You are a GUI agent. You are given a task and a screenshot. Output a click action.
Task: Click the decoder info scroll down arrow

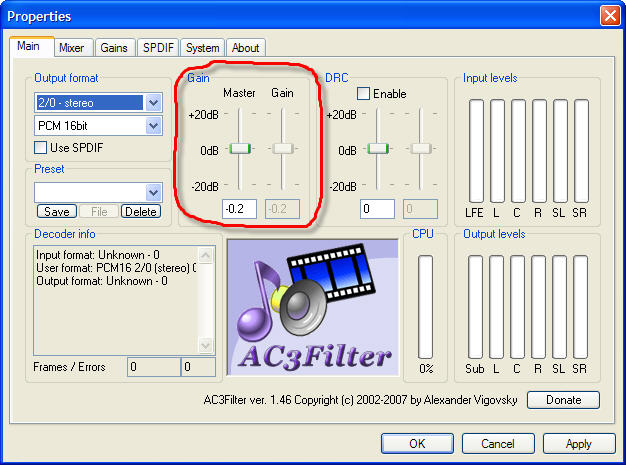pos(206,345)
